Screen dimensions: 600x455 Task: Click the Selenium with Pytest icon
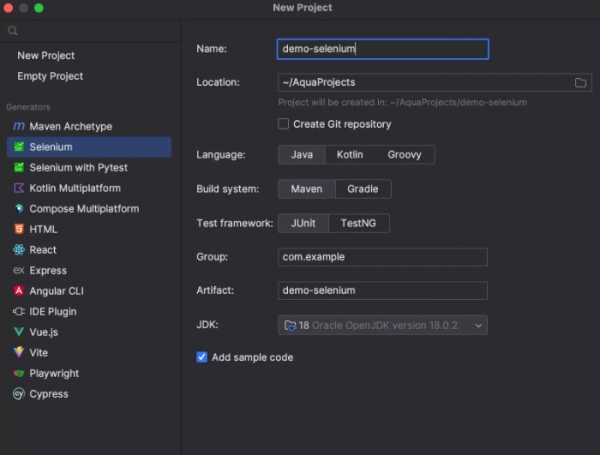pos(19,168)
